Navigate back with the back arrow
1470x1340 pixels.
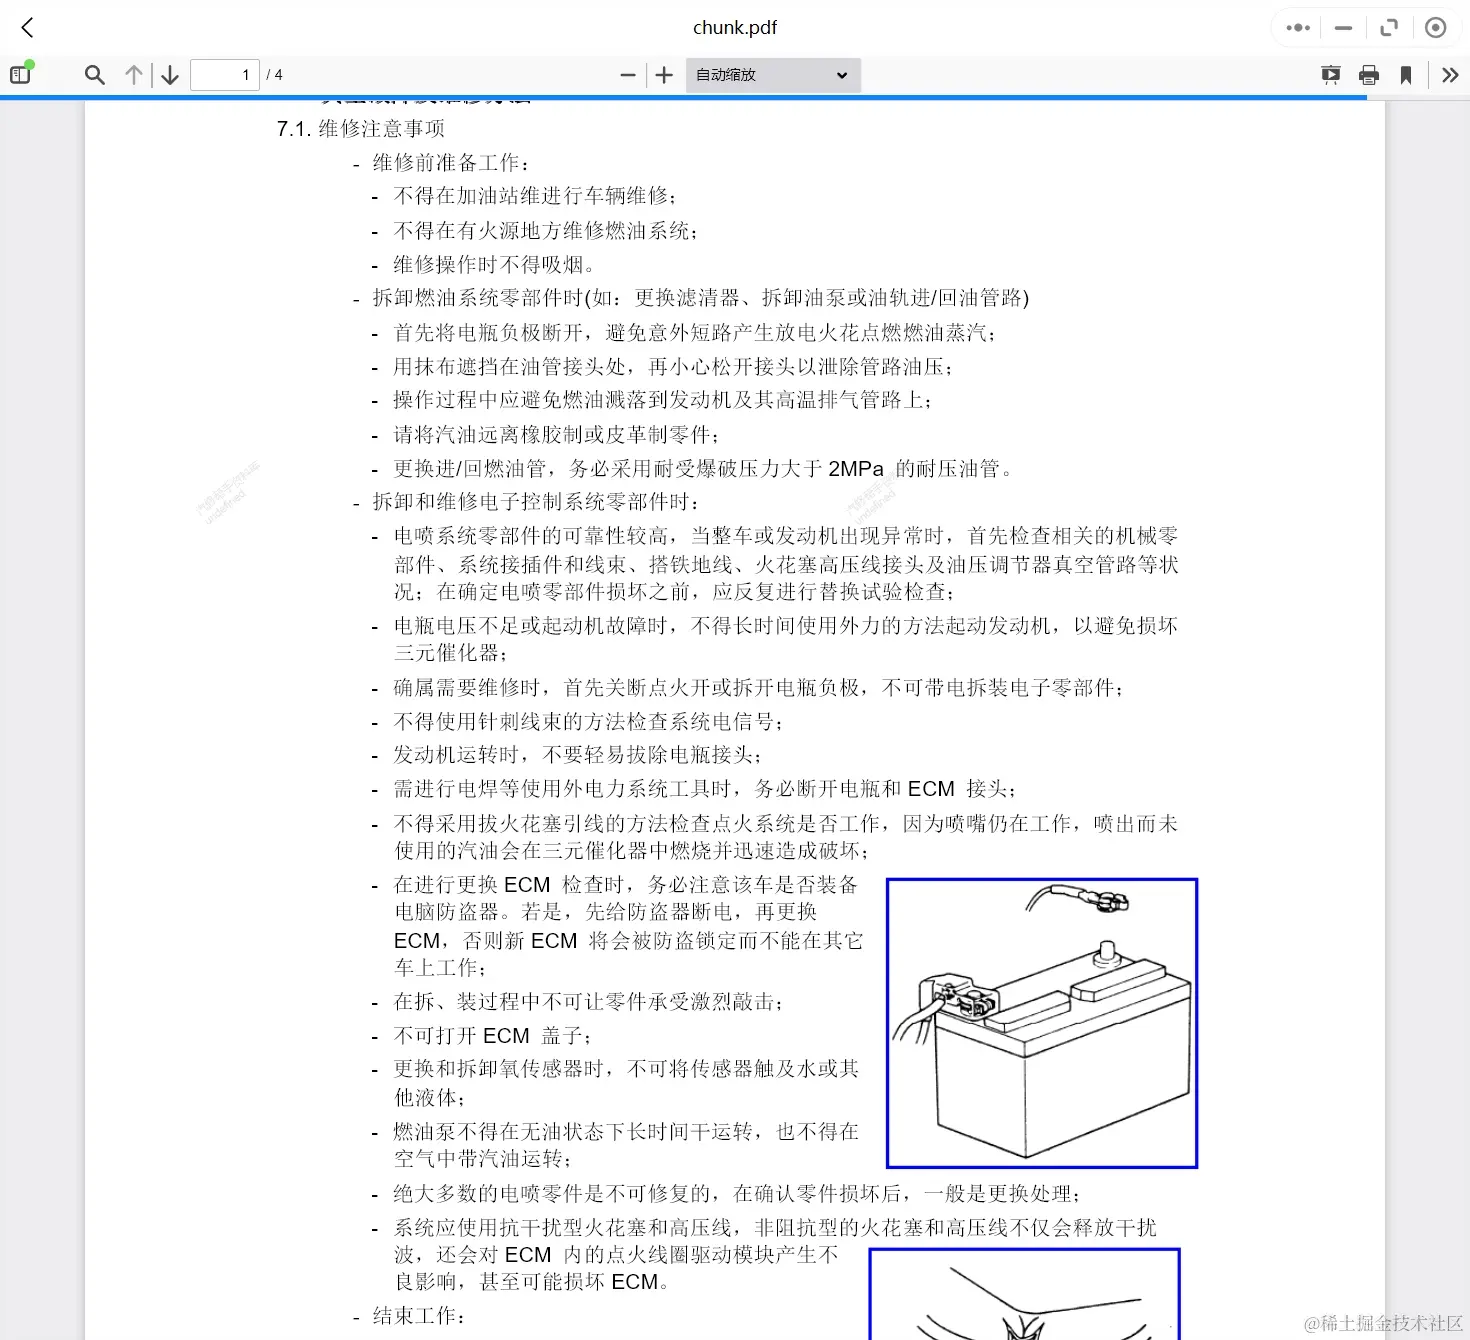click(26, 27)
